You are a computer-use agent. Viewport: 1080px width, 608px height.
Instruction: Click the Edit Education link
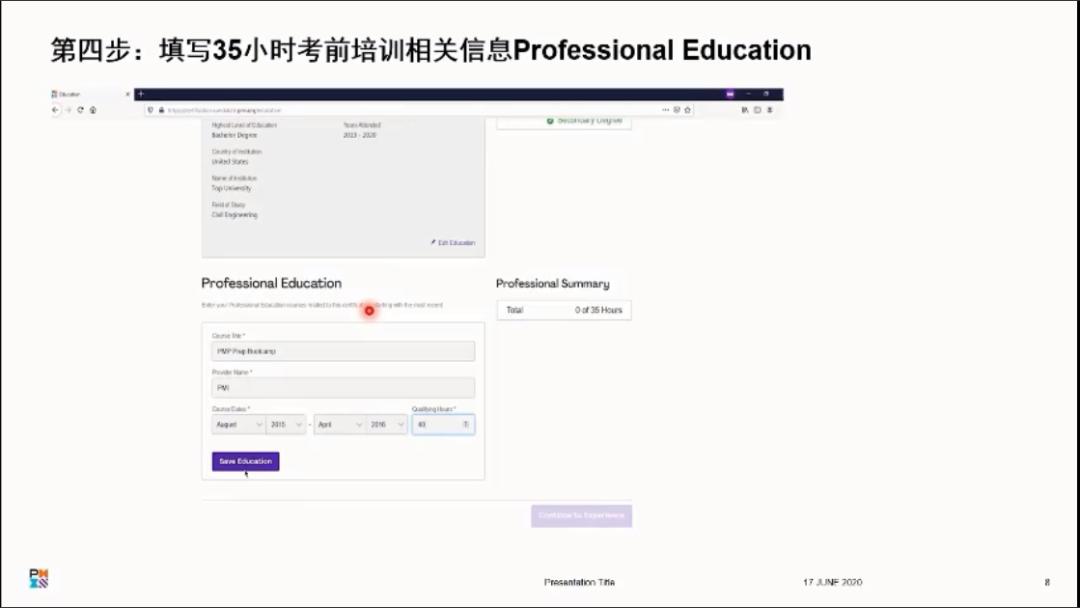[450, 242]
